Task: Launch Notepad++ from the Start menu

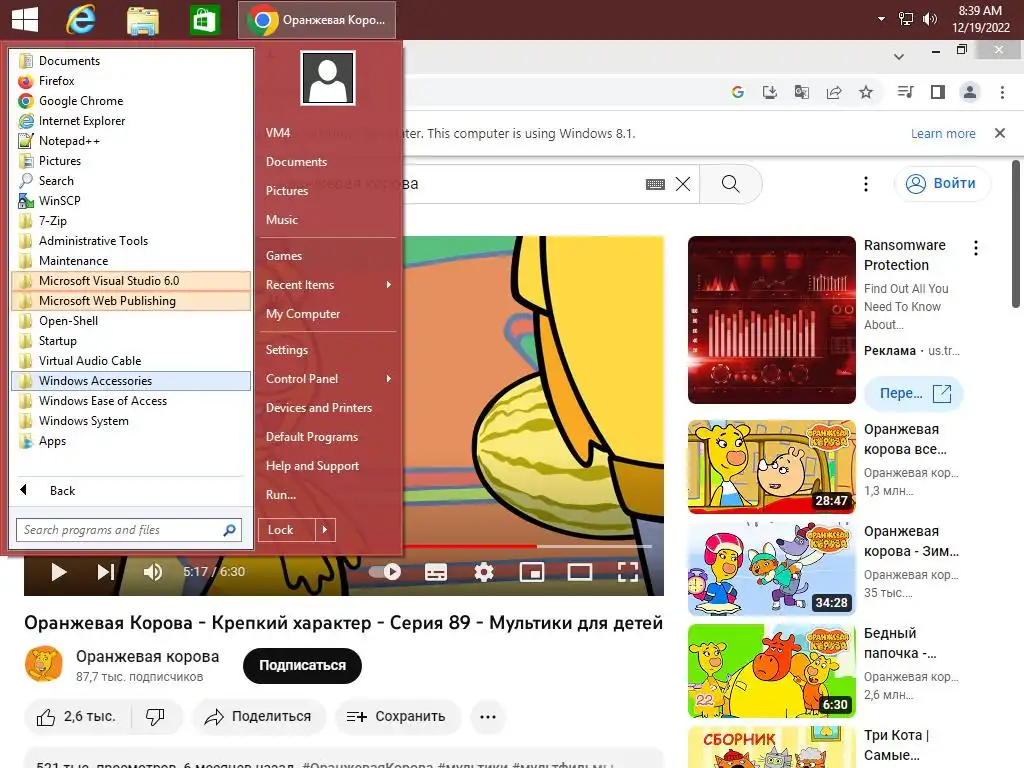Action: point(131,141)
